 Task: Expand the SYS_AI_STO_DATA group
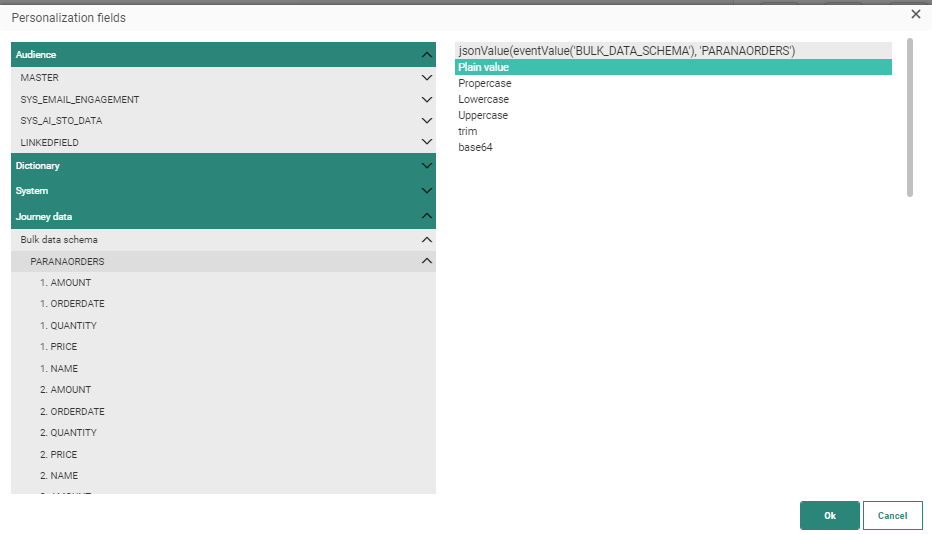click(x=427, y=121)
